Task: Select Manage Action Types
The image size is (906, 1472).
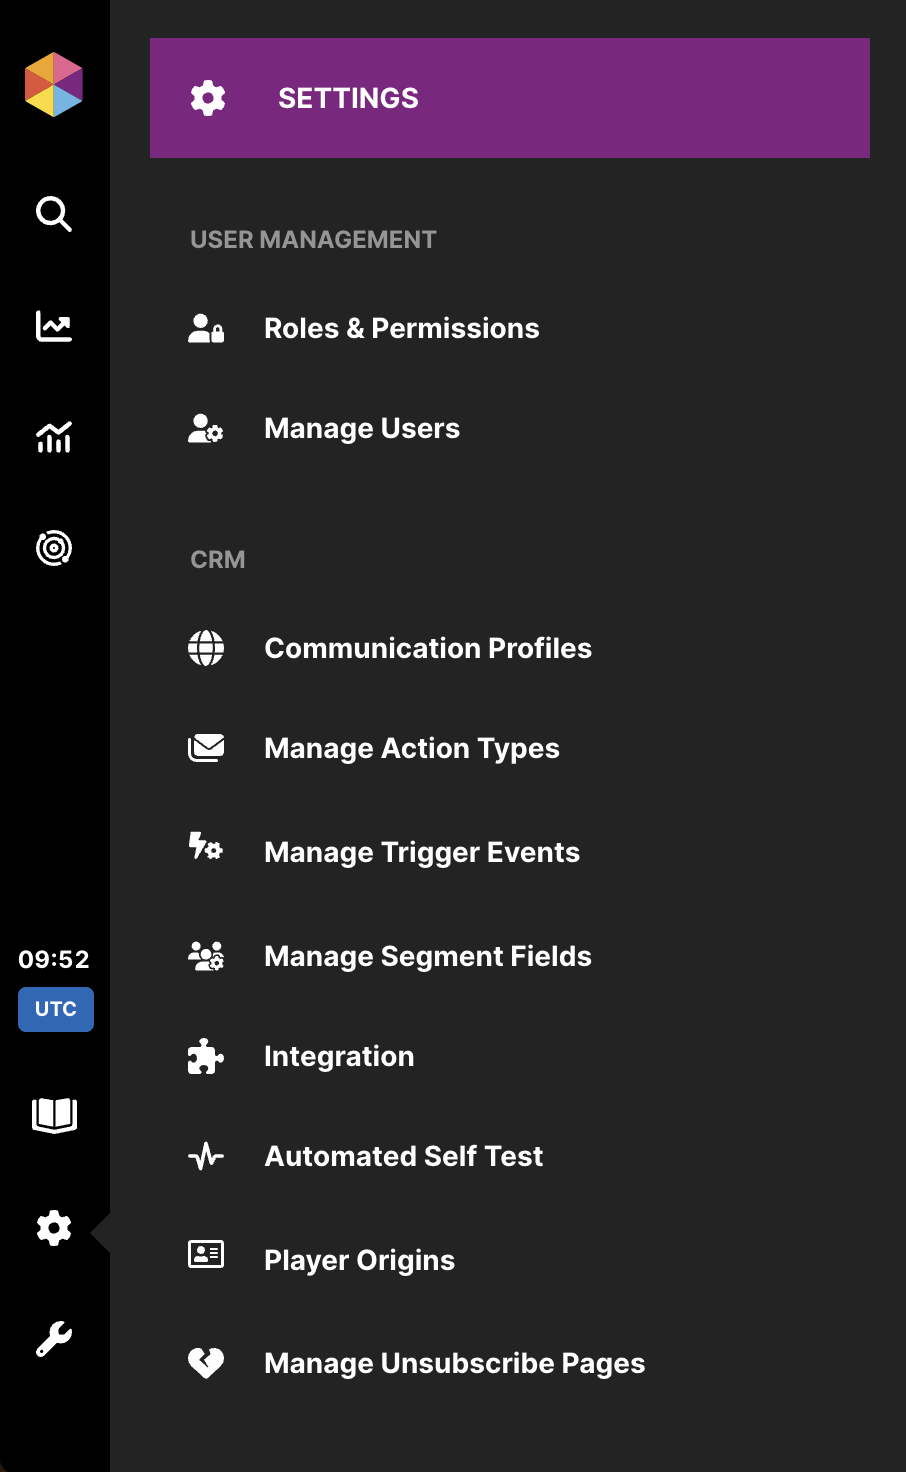Action: click(411, 748)
